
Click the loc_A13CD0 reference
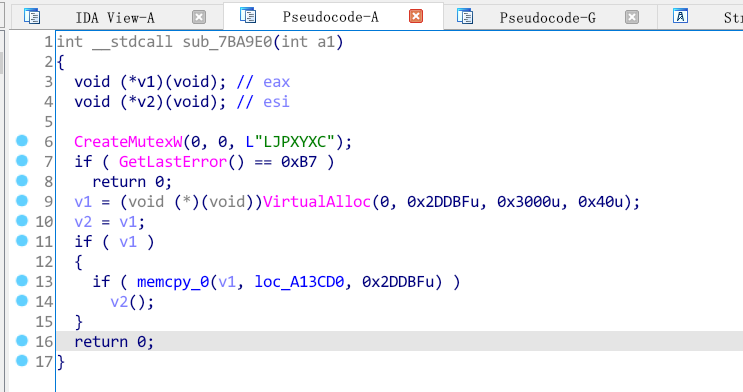(x=299, y=282)
